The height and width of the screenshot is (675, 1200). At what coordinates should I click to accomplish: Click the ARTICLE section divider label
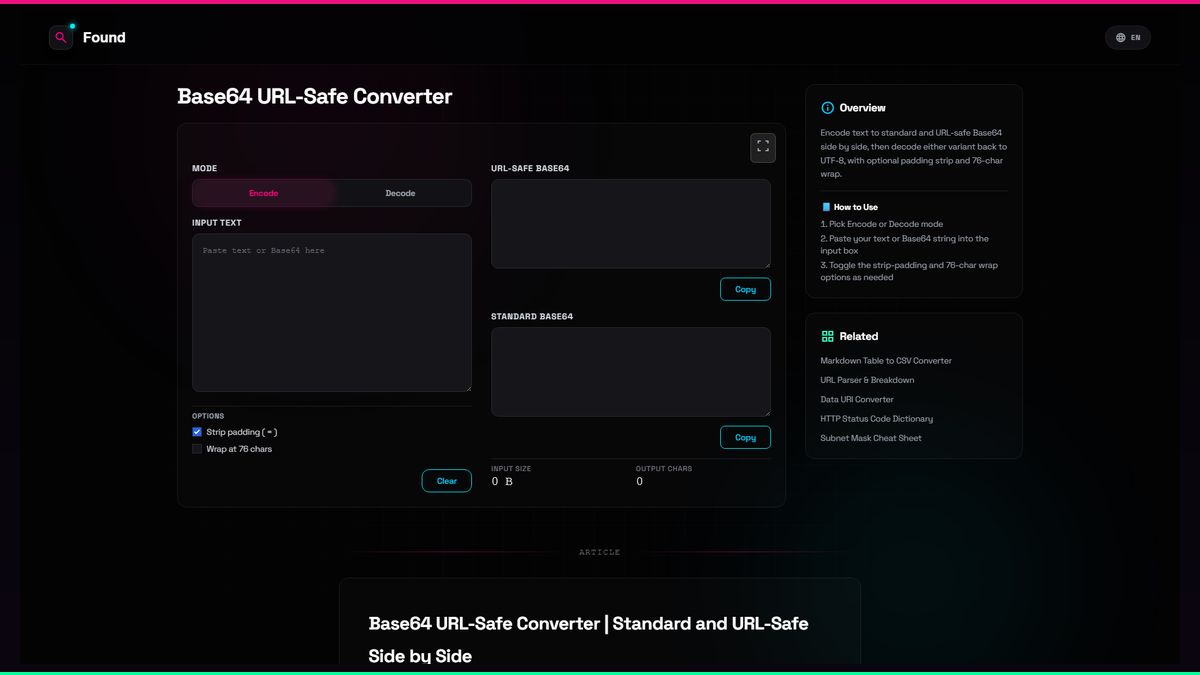[600, 552]
